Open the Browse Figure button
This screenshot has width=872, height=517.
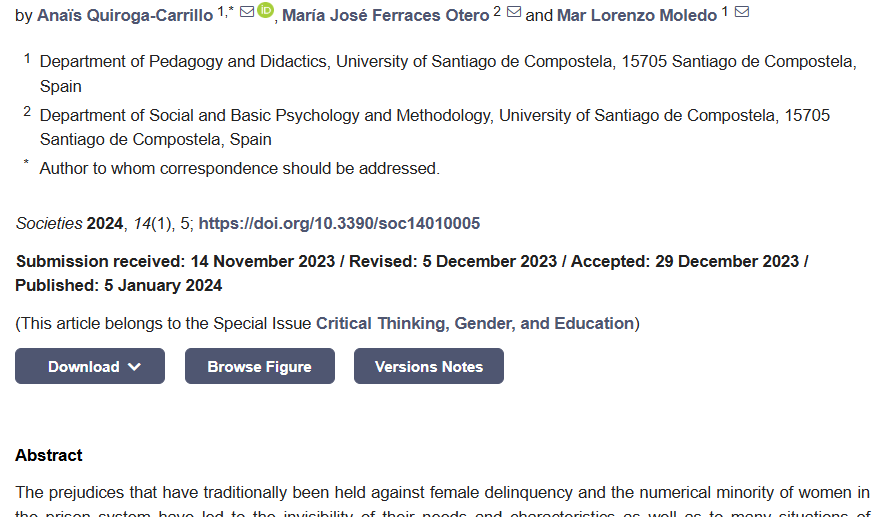tap(260, 366)
